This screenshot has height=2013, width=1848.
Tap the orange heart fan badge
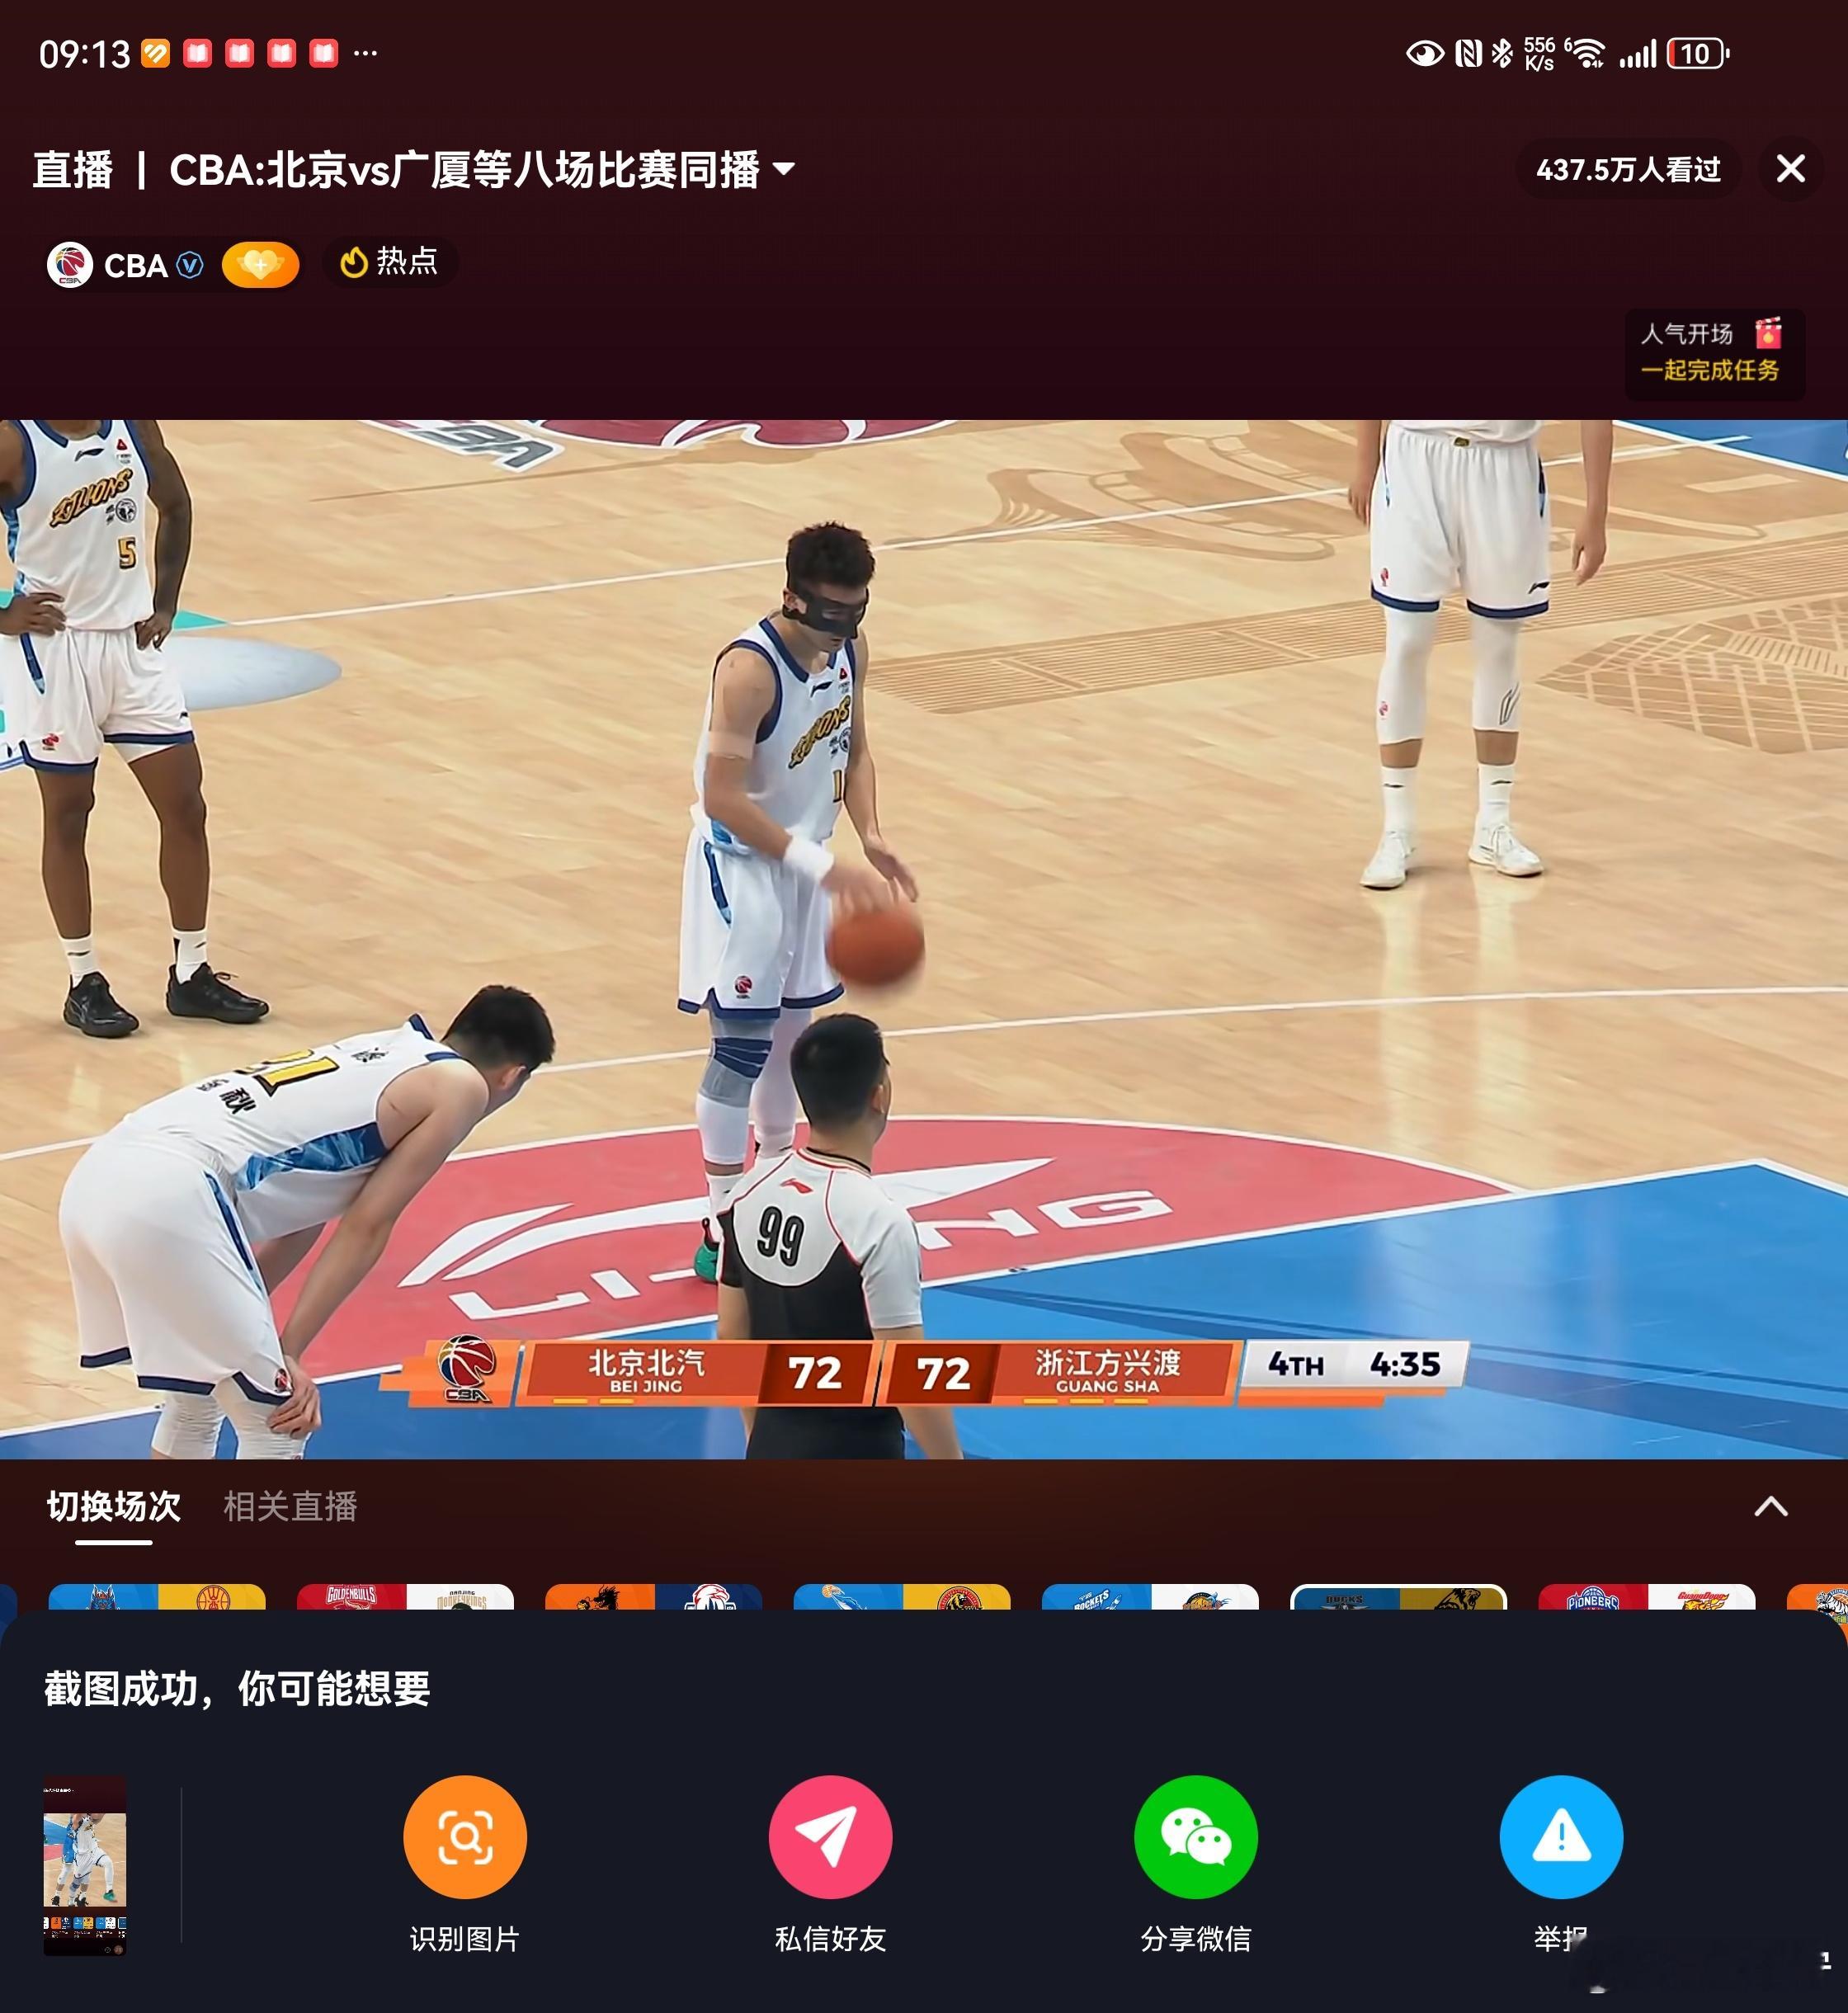pos(260,265)
